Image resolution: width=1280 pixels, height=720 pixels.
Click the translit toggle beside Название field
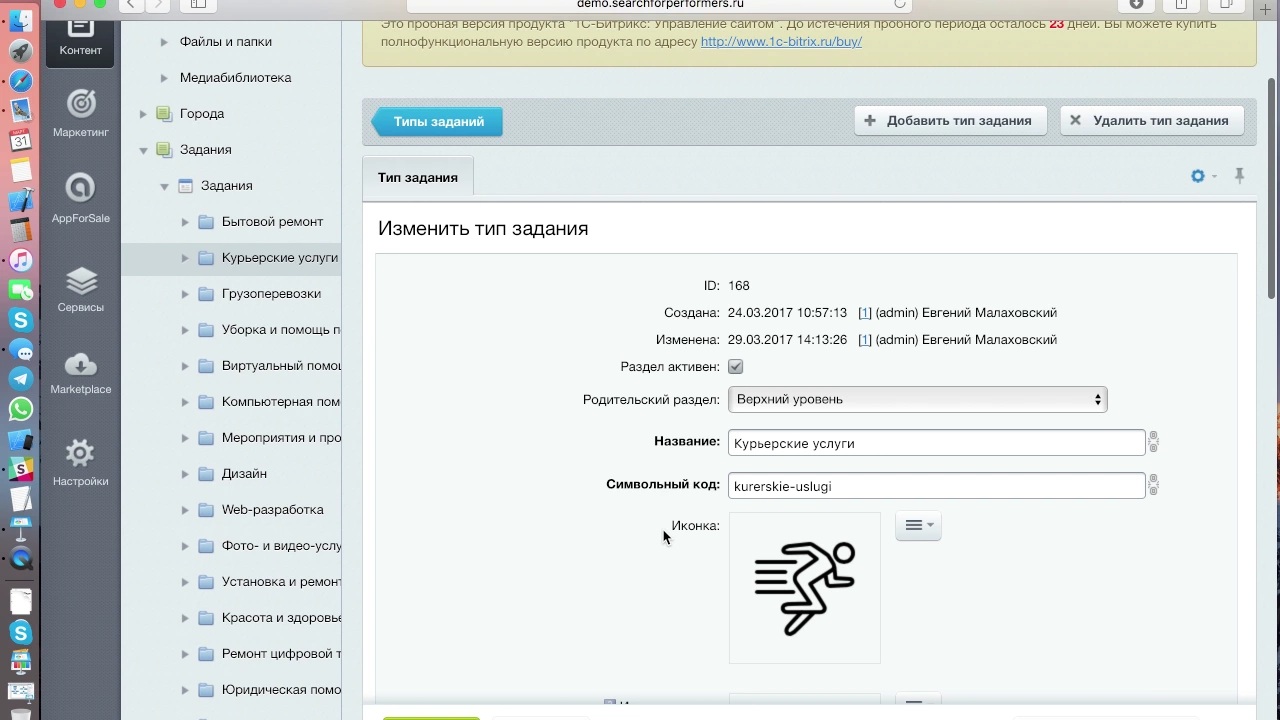(1153, 442)
